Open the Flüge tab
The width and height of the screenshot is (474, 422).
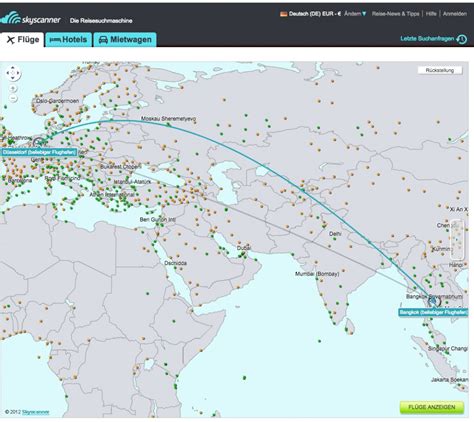(x=22, y=40)
